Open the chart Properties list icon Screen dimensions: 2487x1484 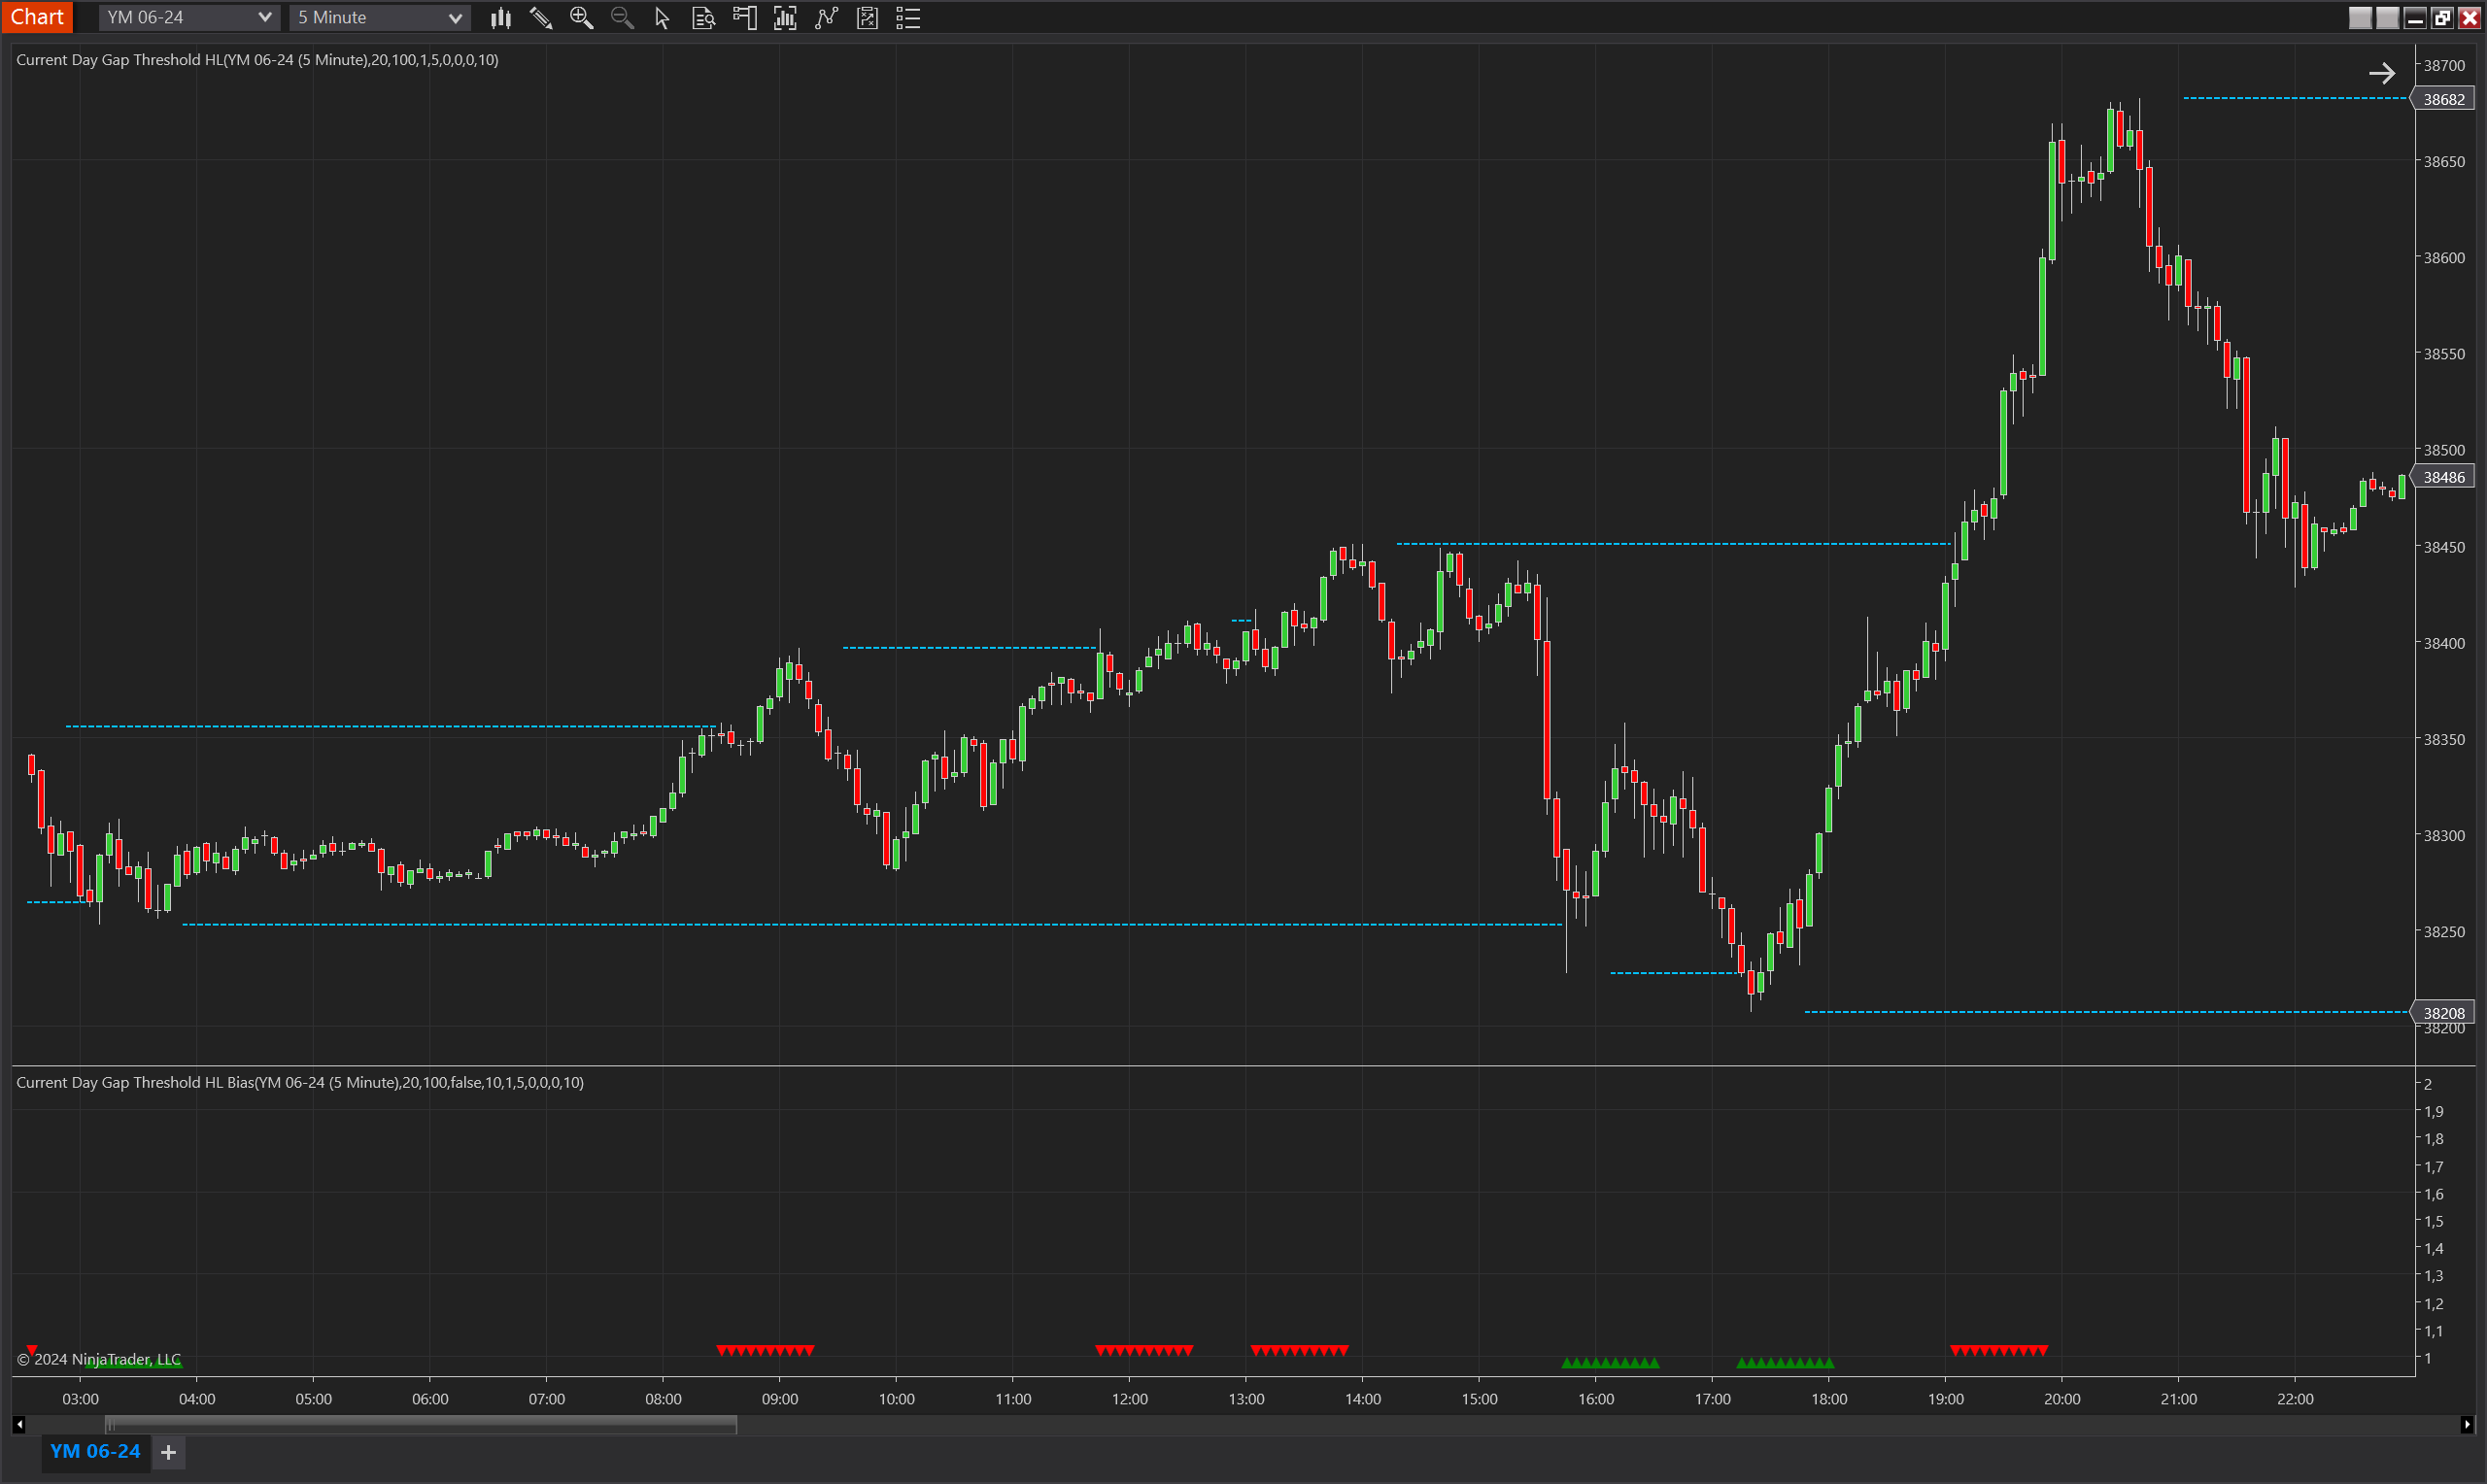(x=908, y=18)
